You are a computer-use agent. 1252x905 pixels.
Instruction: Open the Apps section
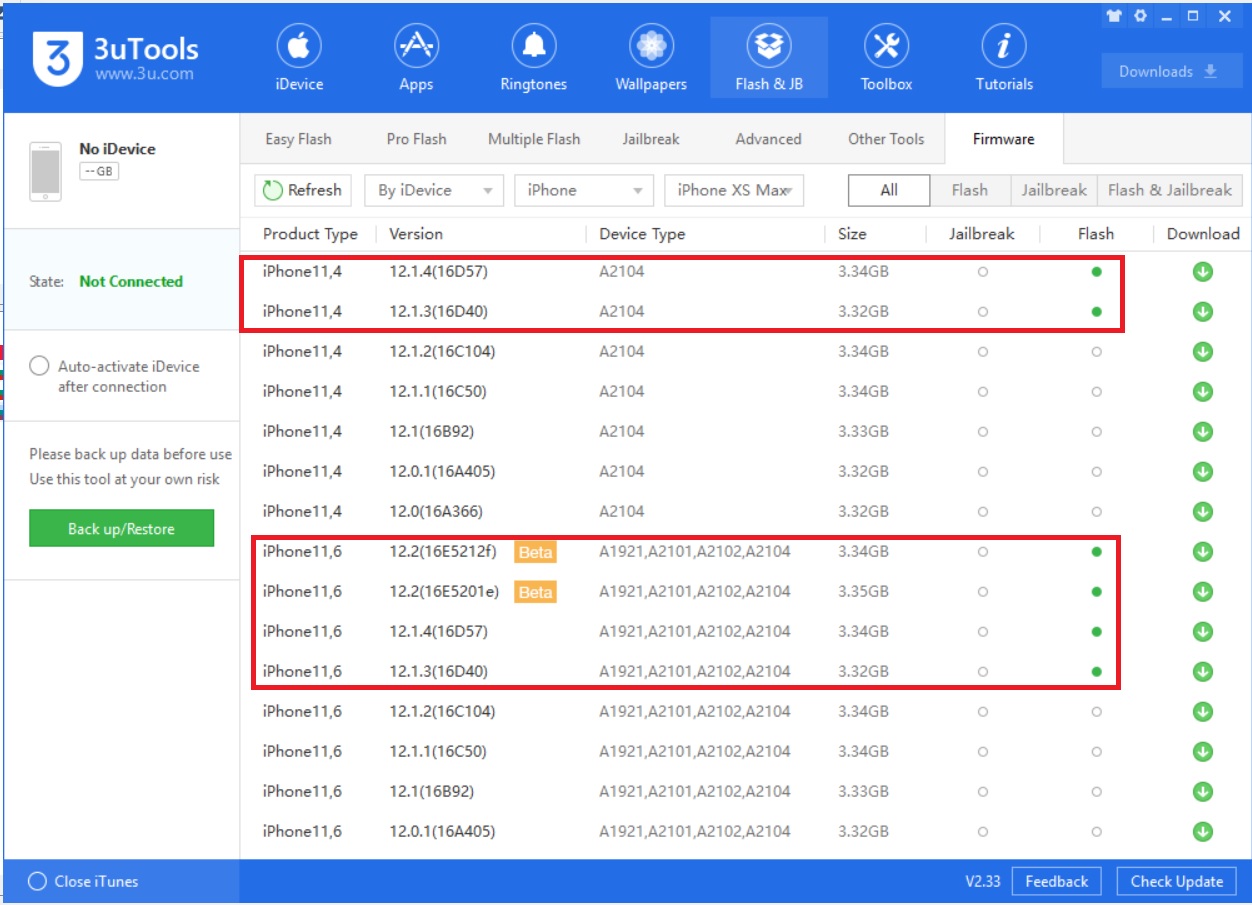(416, 57)
